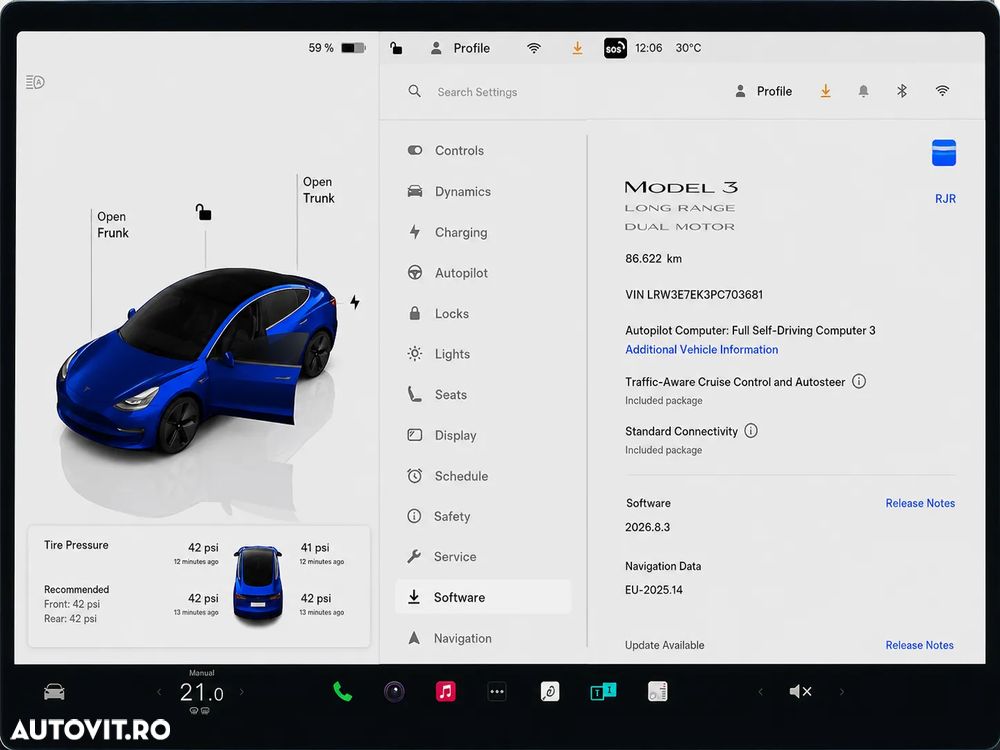This screenshot has height=750, width=1000.
Task: Tap the SOS emergency icon
Action: tap(615, 48)
